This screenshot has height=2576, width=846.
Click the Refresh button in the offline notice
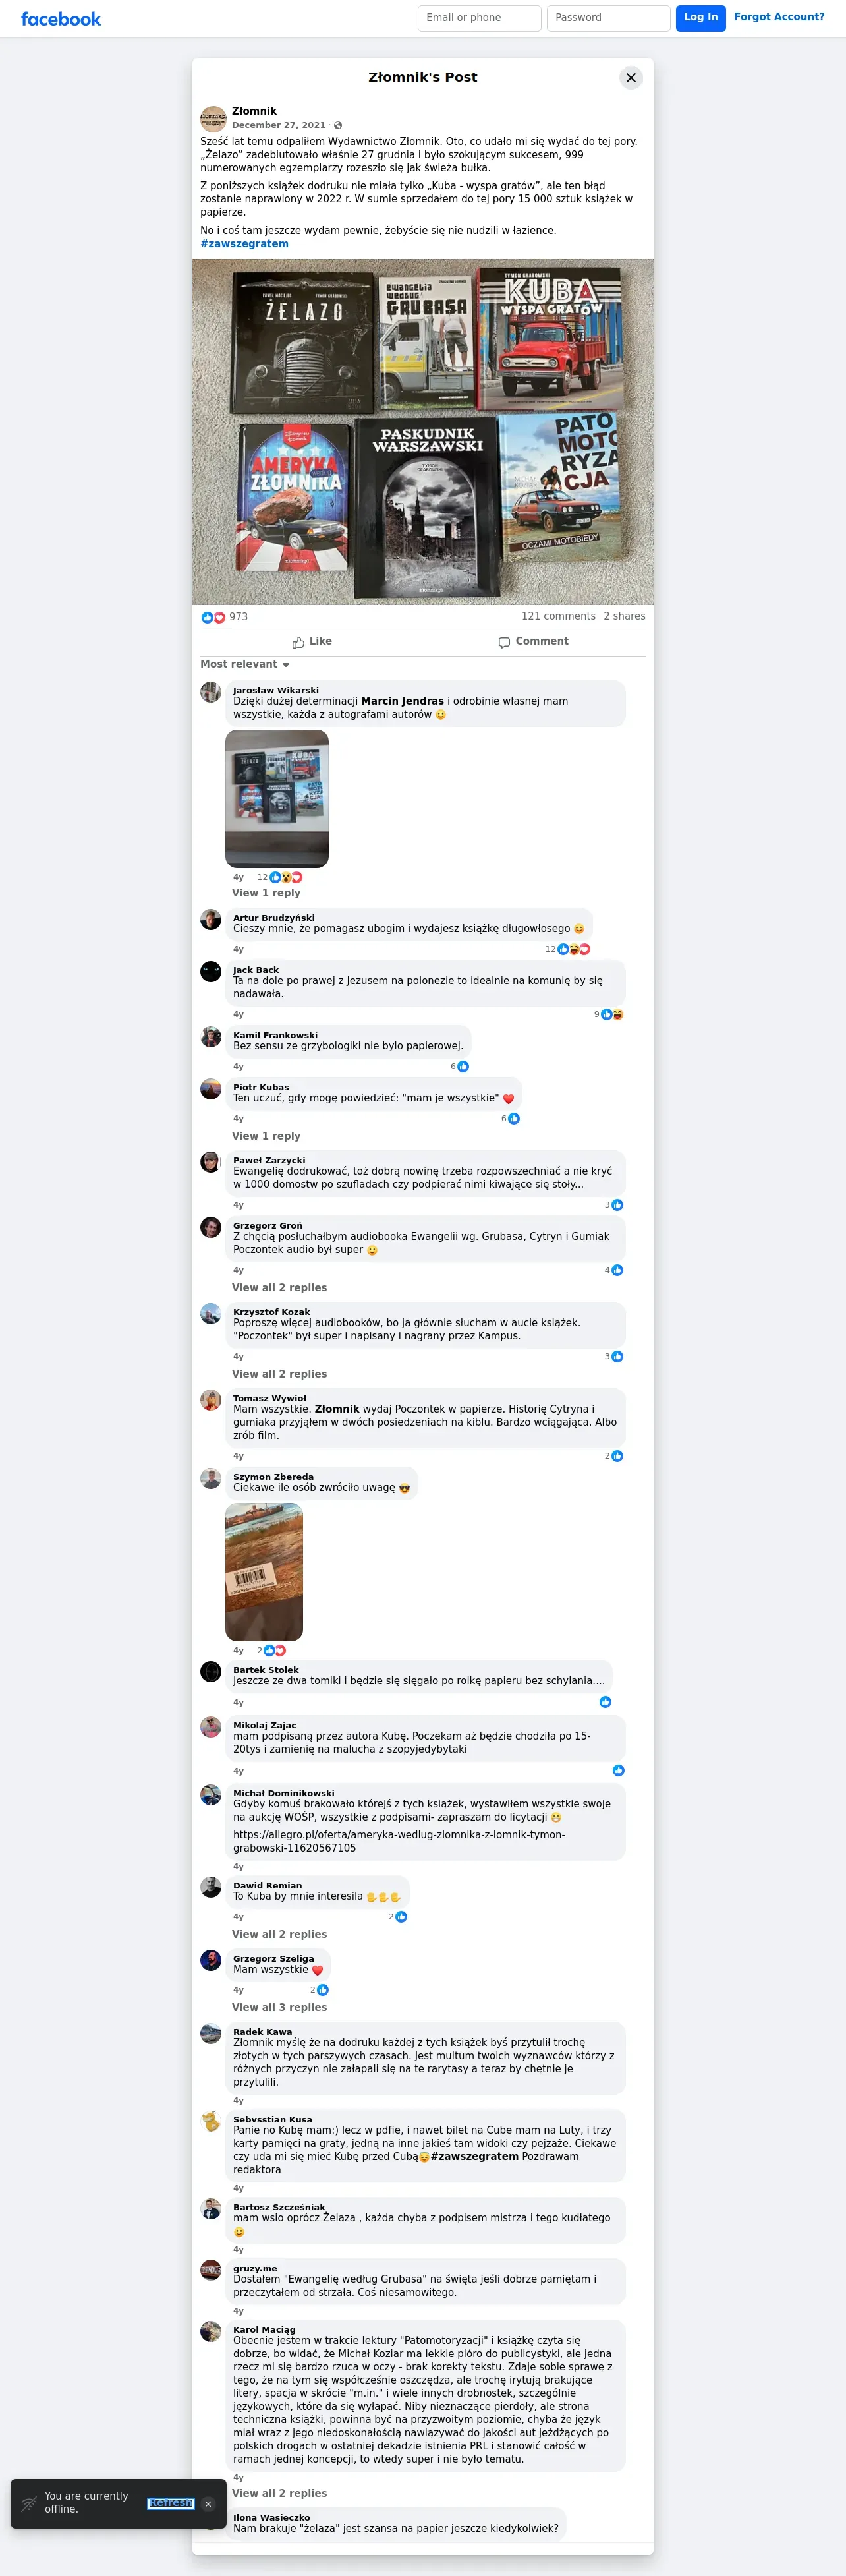pyautogui.click(x=170, y=2503)
